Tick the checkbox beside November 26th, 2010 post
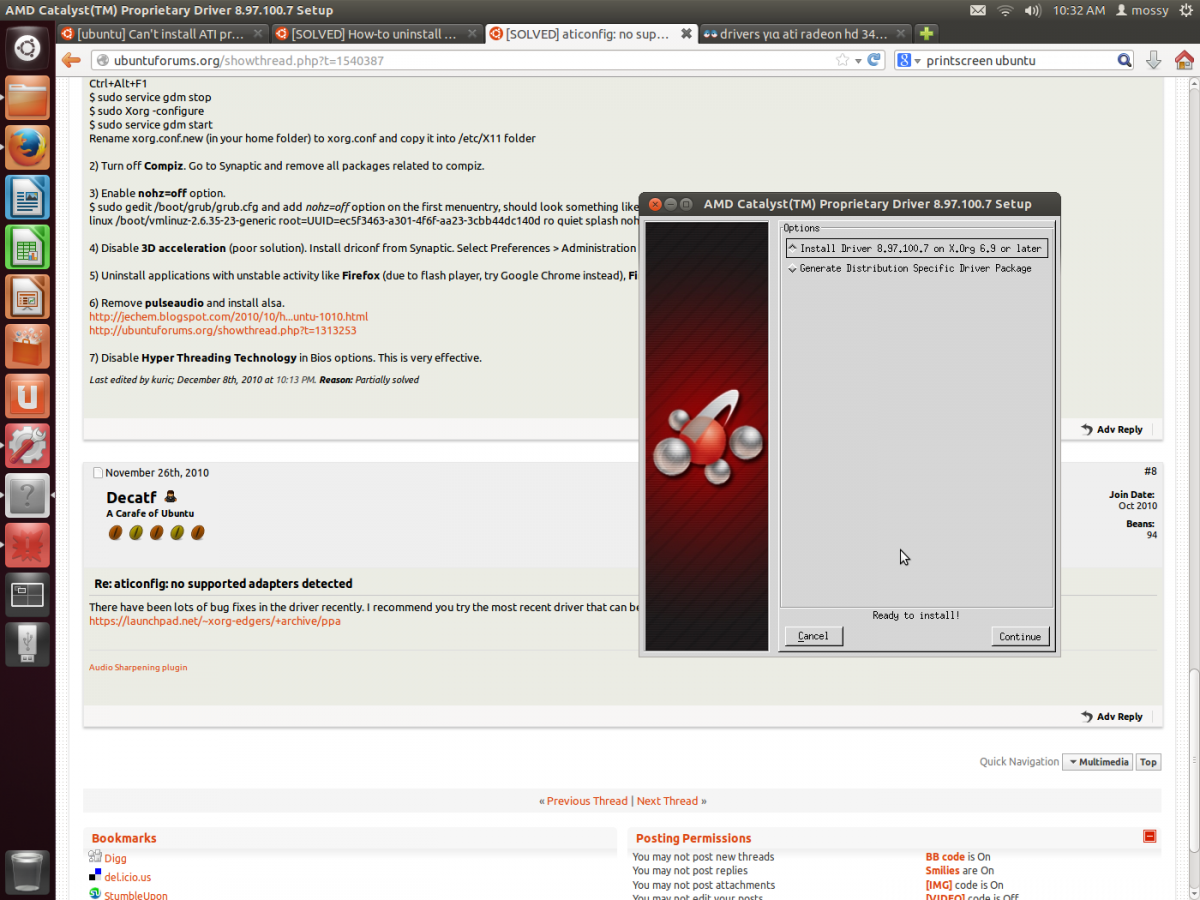The width and height of the screenshot is (1200, 900). pos(98,473)
